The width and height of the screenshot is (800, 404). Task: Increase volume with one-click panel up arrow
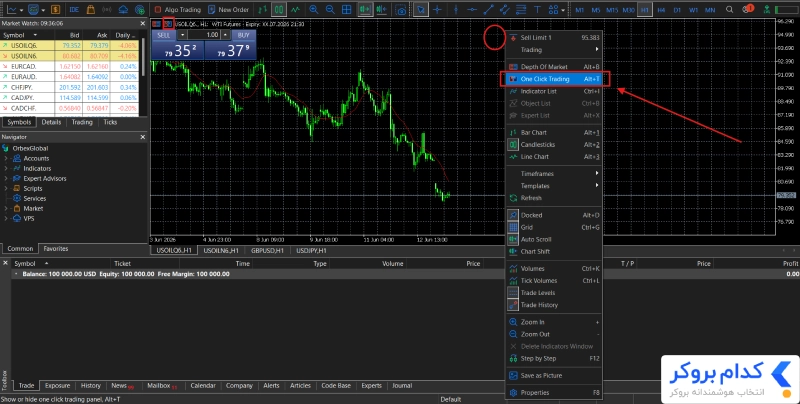(226, 35)
